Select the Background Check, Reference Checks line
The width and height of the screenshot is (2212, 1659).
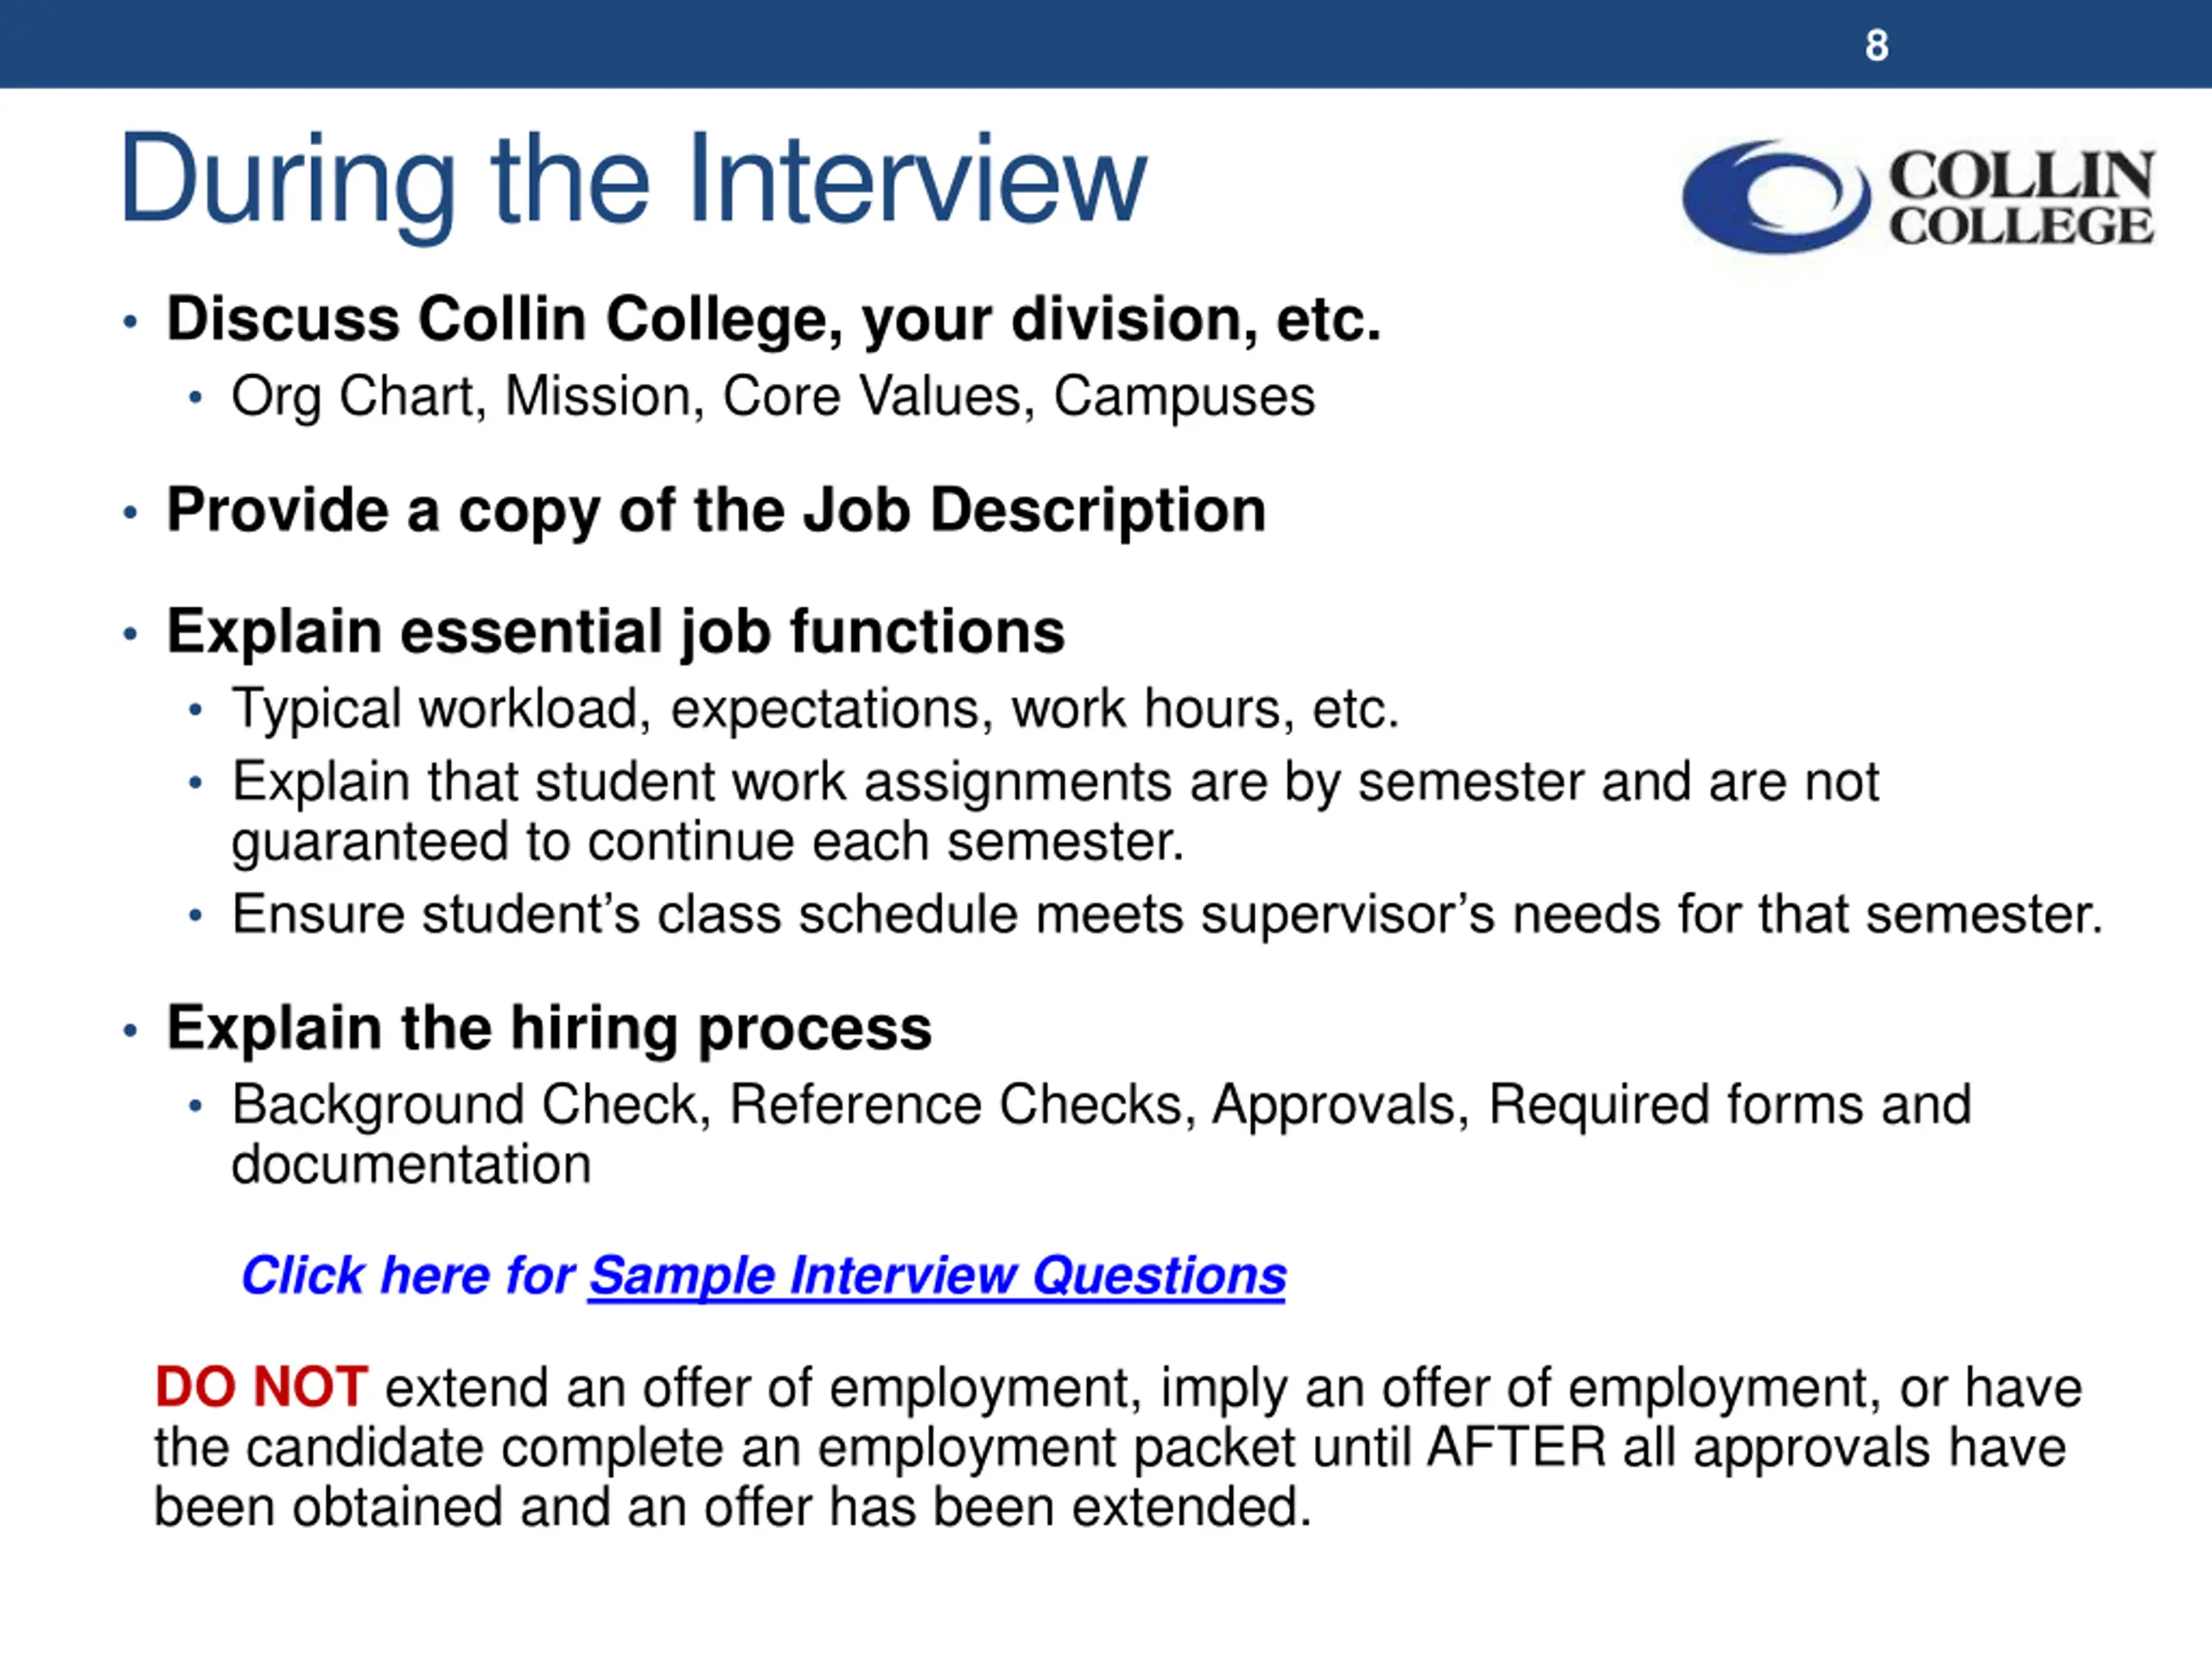1101,1105
